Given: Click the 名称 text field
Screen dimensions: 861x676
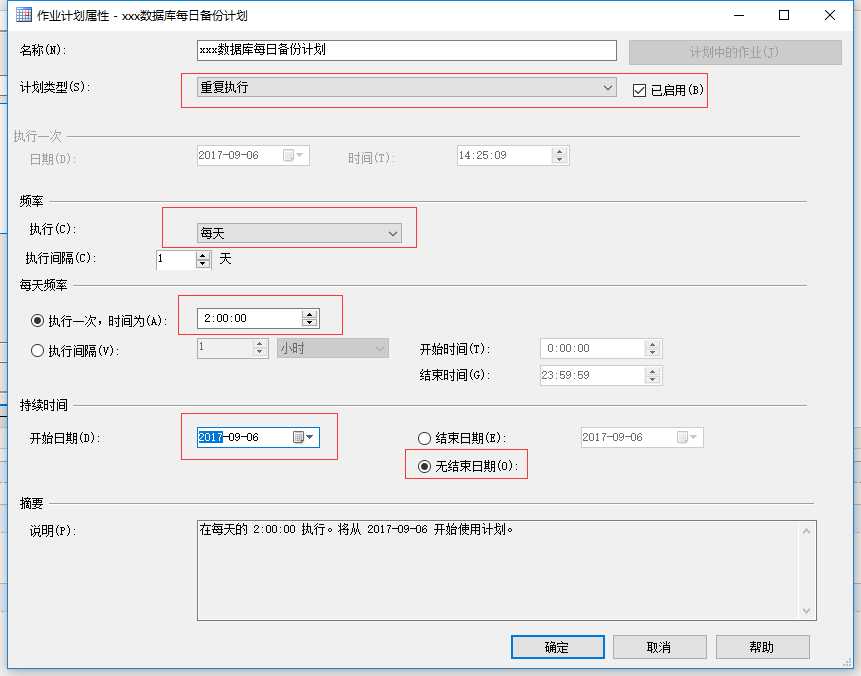Looking at the screenshot, I should coord(407,50).
